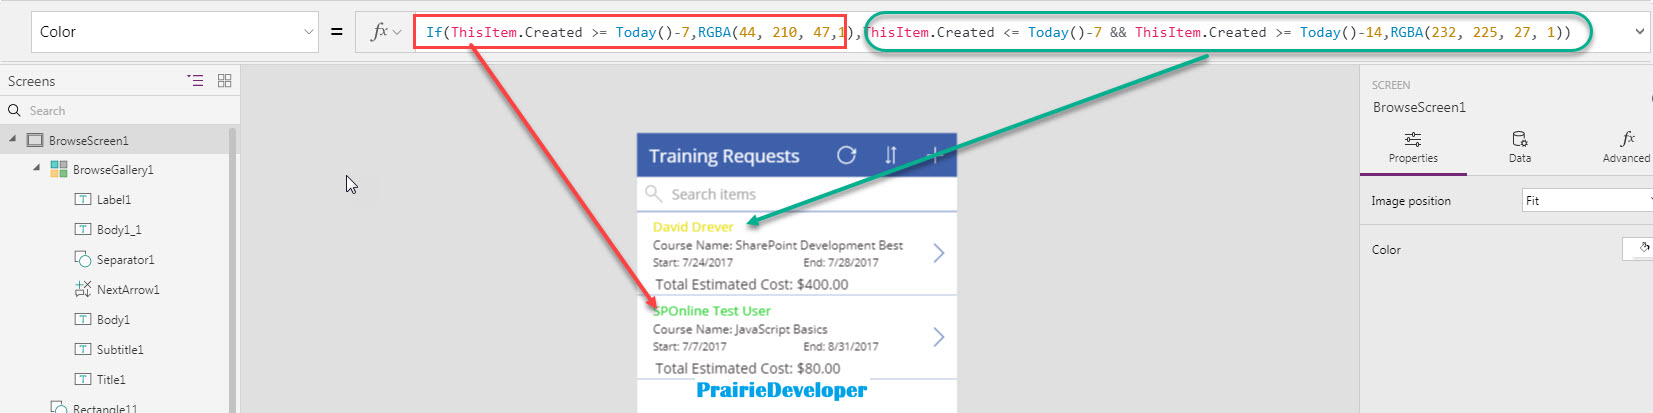The width and height of the screenshot is (1653, 413).
Task: Click the plus add icon in app header
Action: coord(934,155)
